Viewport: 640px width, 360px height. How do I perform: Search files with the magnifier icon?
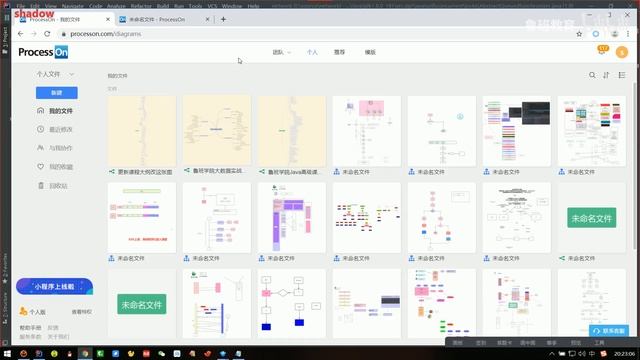[592, 75]
